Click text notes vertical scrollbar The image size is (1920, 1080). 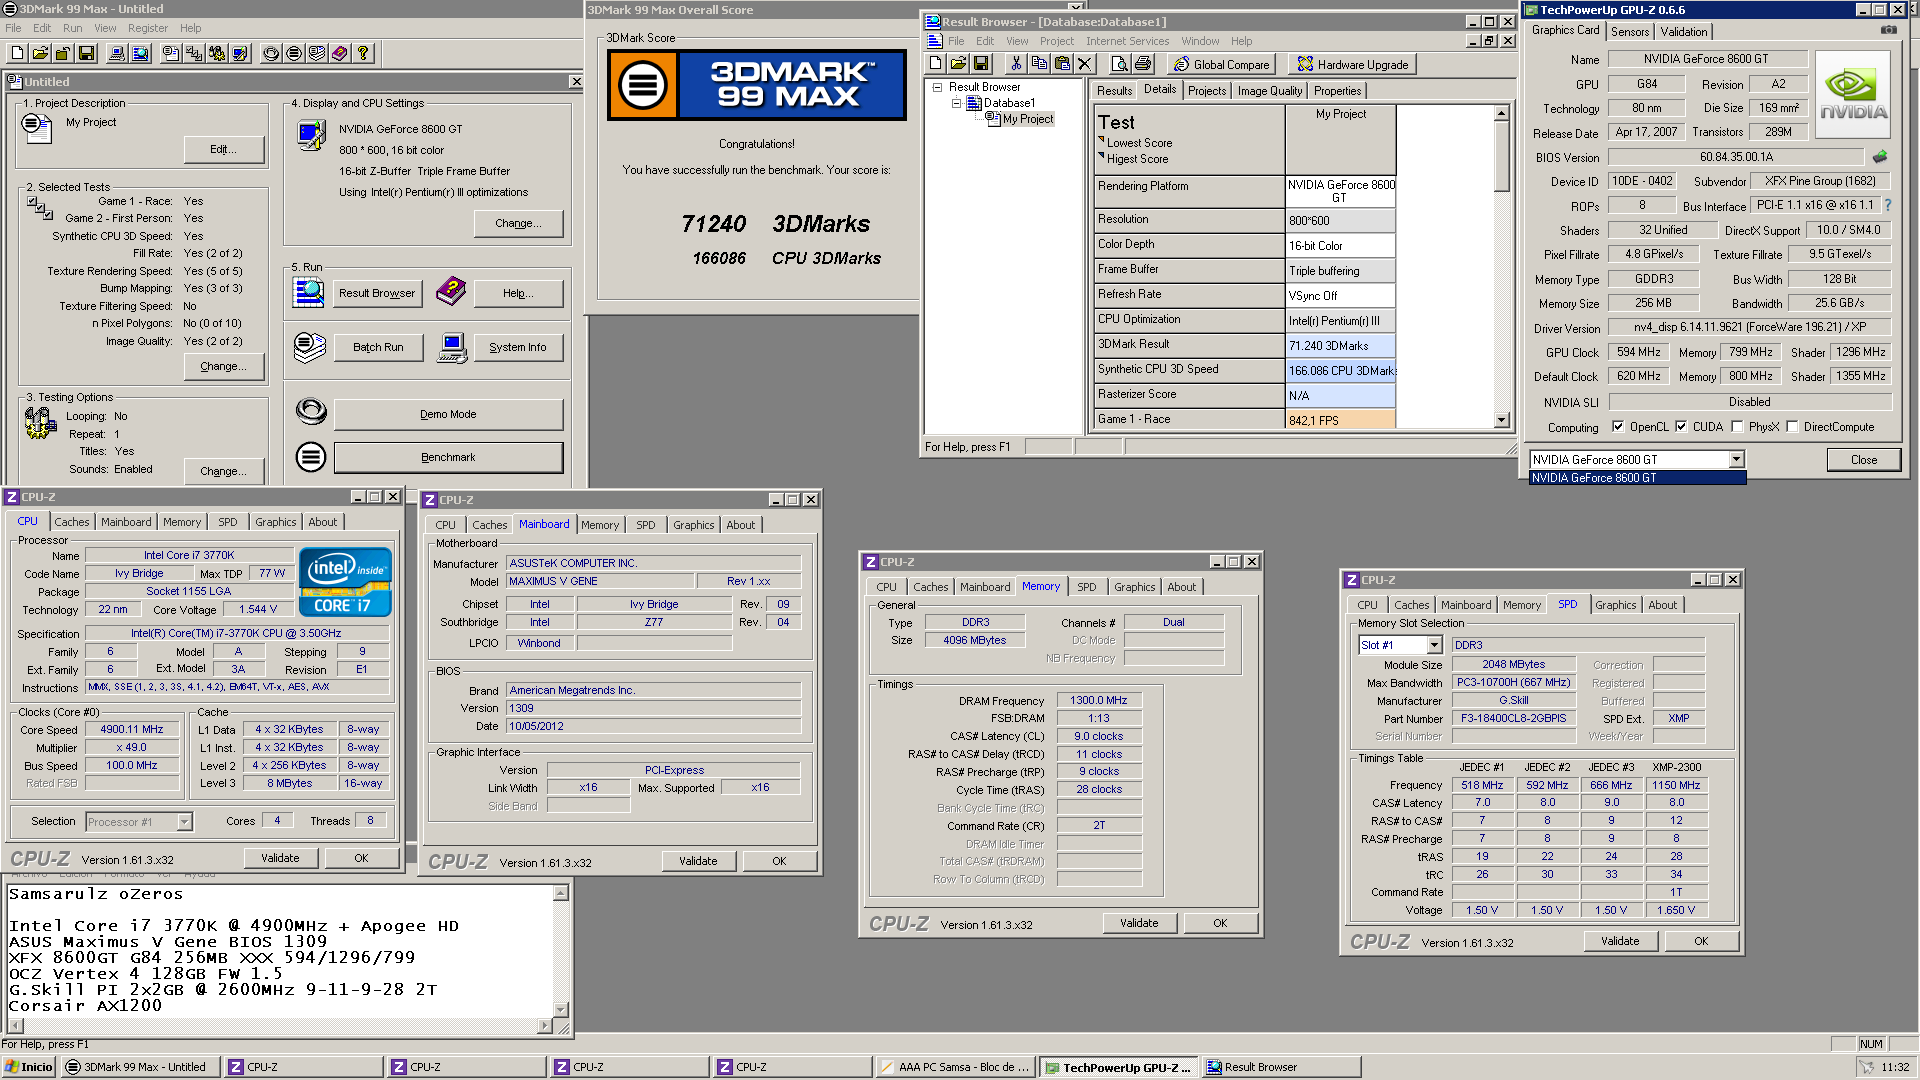click(561, 951)
